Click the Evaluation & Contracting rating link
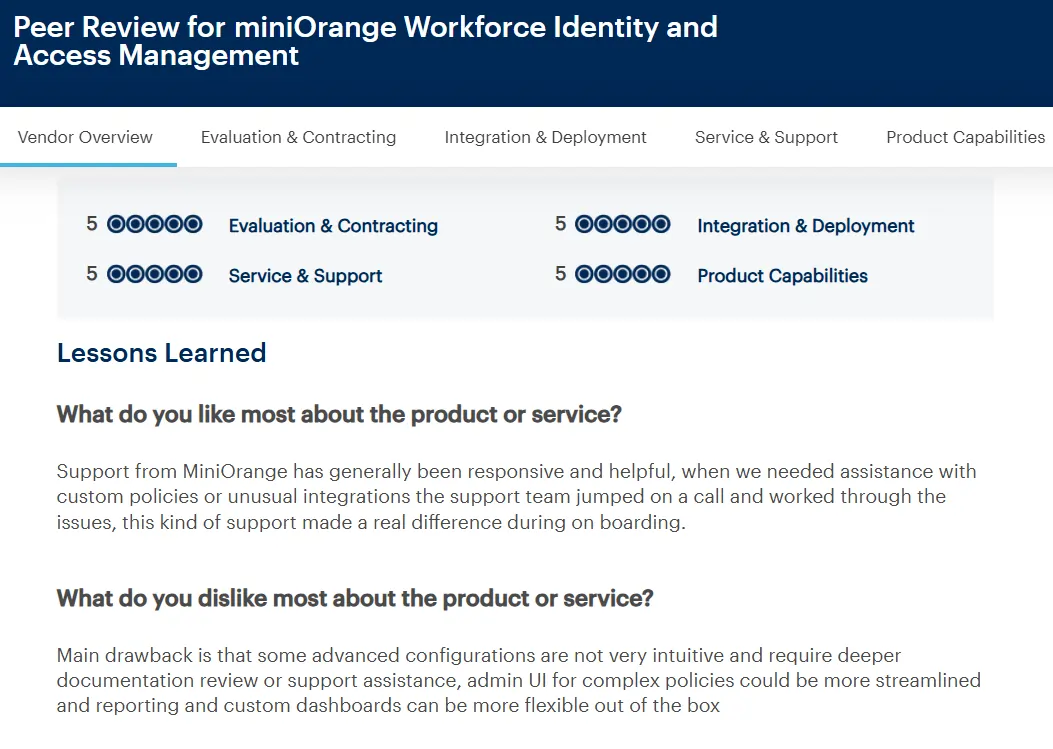 (333, 226)
